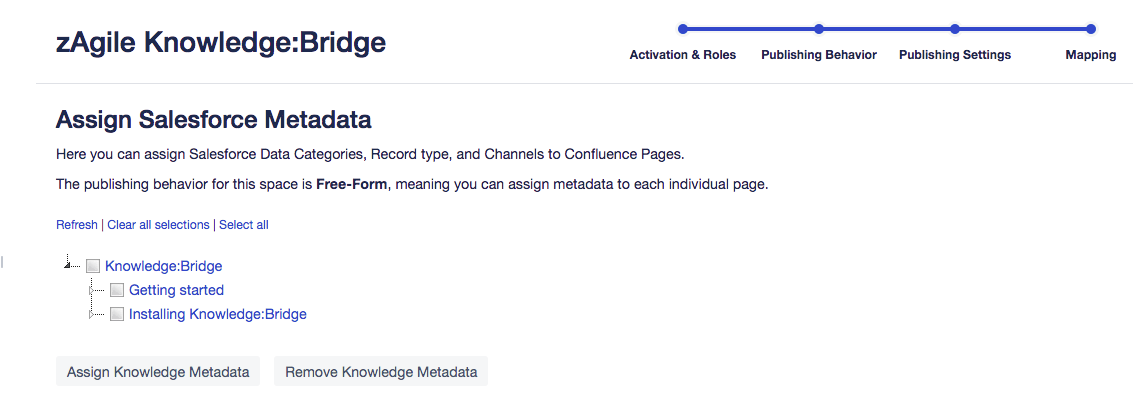The width and height of the screenshot is (1133, 407).
Task: Open the Activation & Roles step label
Action: [x=682, y=55]
